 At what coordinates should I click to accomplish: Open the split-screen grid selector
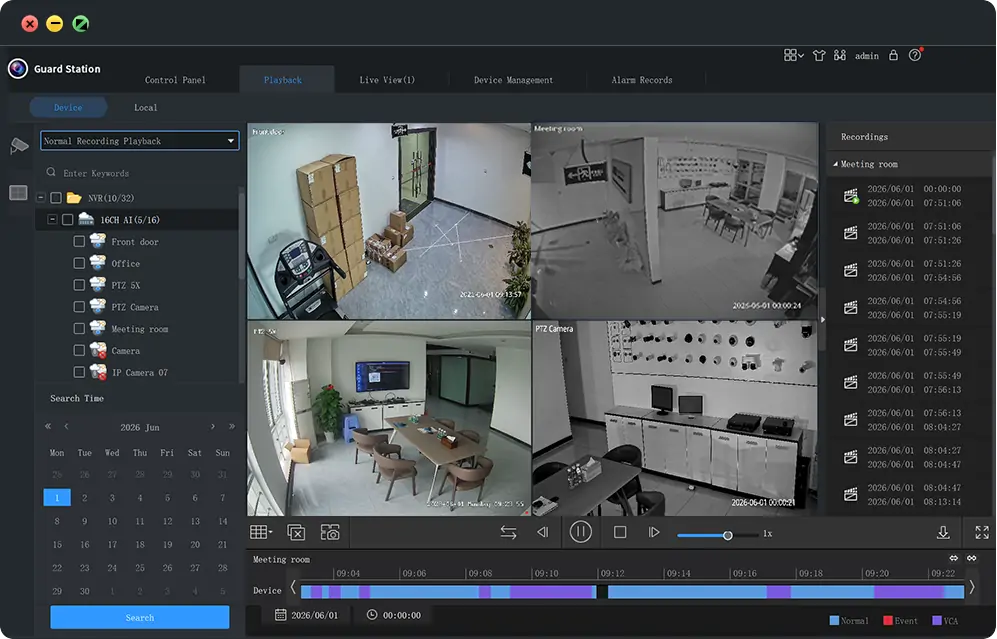click(x=261, y=532)
